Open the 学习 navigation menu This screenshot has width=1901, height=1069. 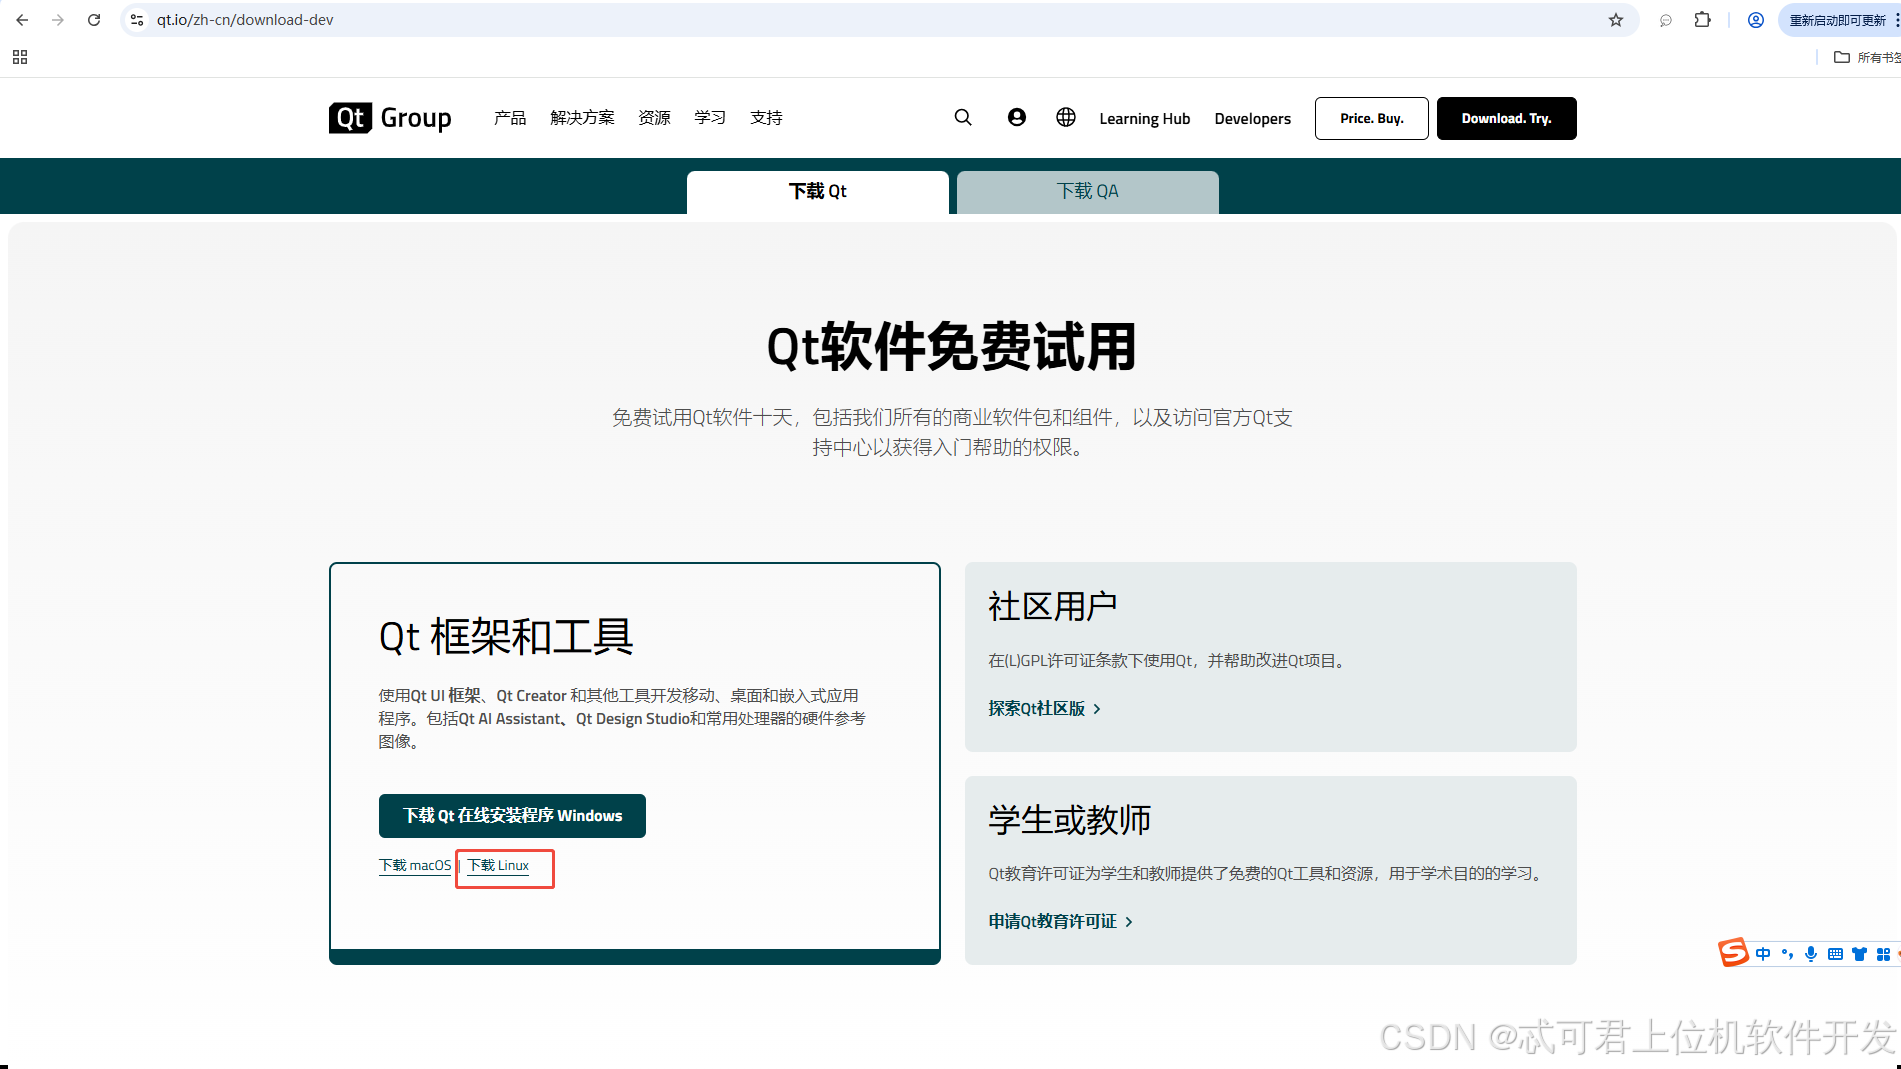point(710,118)
